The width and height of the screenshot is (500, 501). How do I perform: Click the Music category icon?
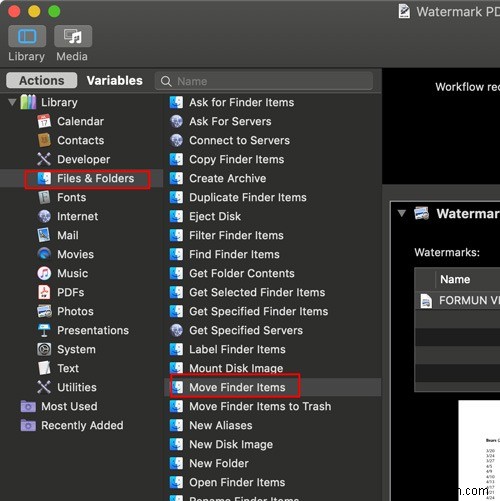44,273
